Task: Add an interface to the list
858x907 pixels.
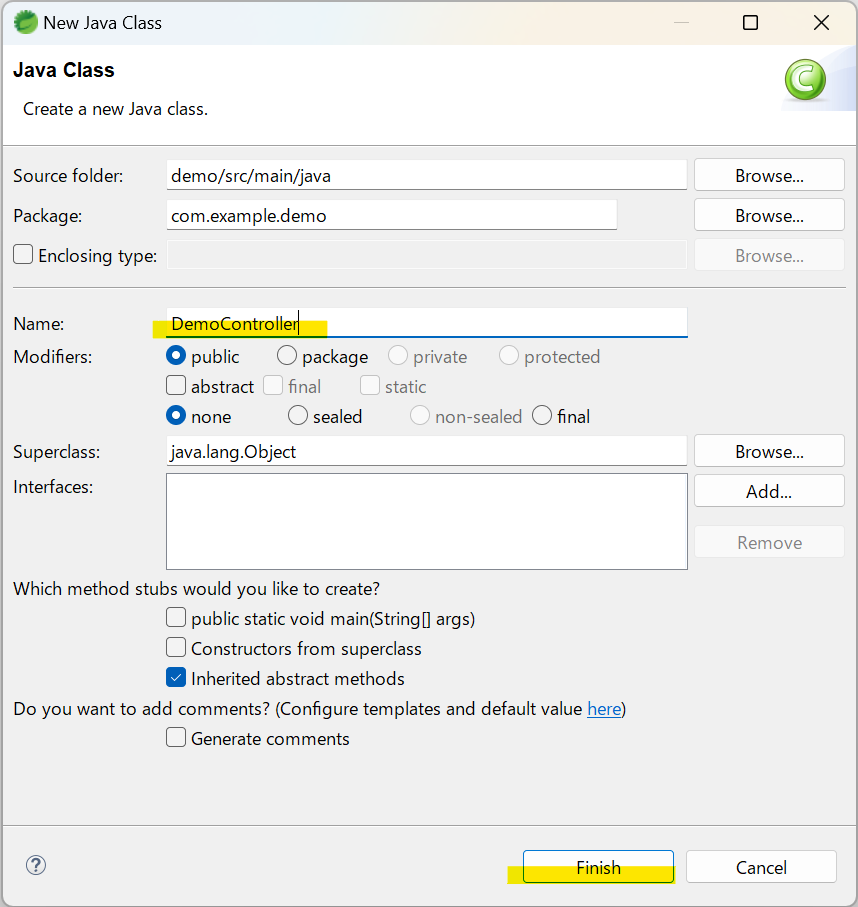Action: pyautogui.click(x=768, y=490)
